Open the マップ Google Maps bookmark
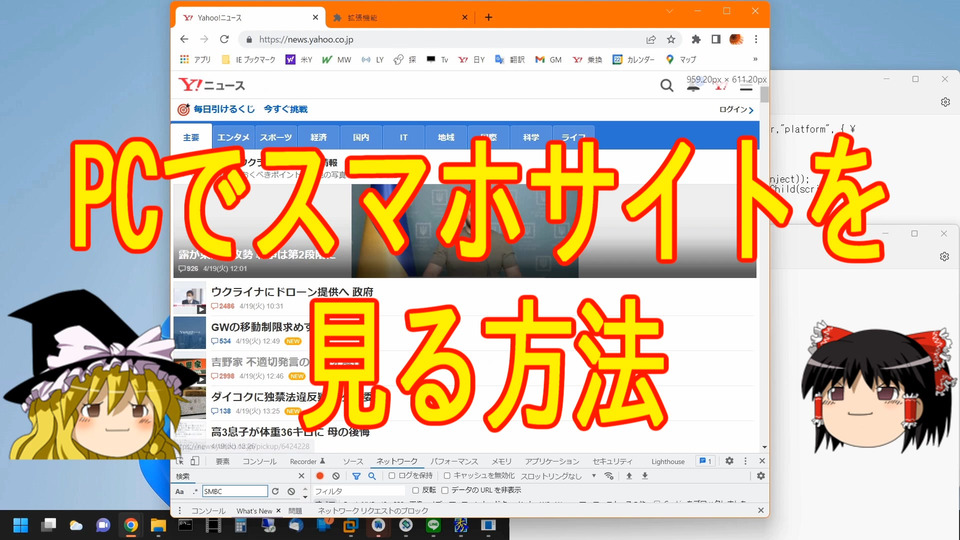This screenshot has width=960, height=540. tap(681, 59)
